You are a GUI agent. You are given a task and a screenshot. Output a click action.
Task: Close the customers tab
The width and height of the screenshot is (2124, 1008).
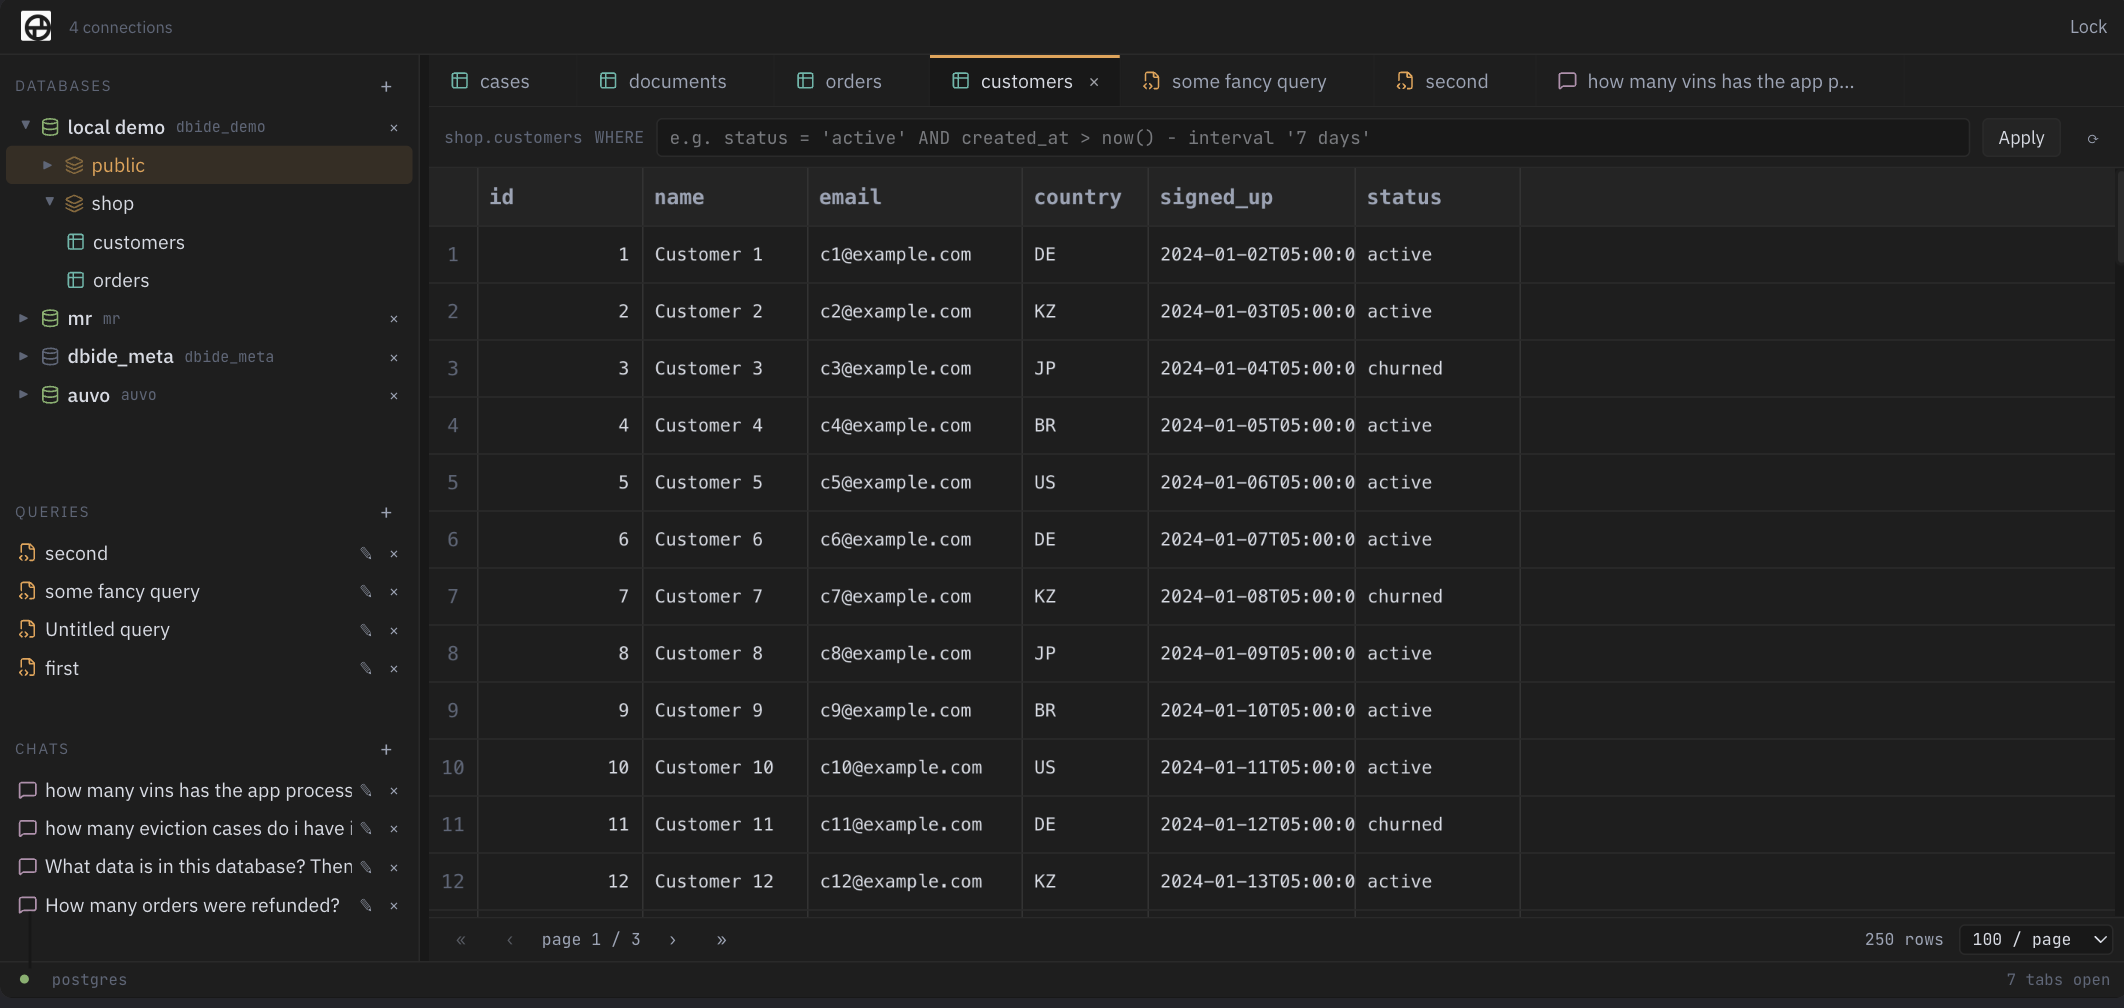coord(1094,82)
